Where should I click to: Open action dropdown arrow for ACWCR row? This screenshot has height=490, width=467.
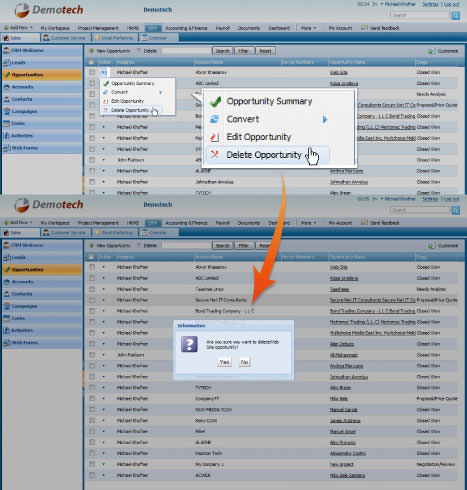103,475
